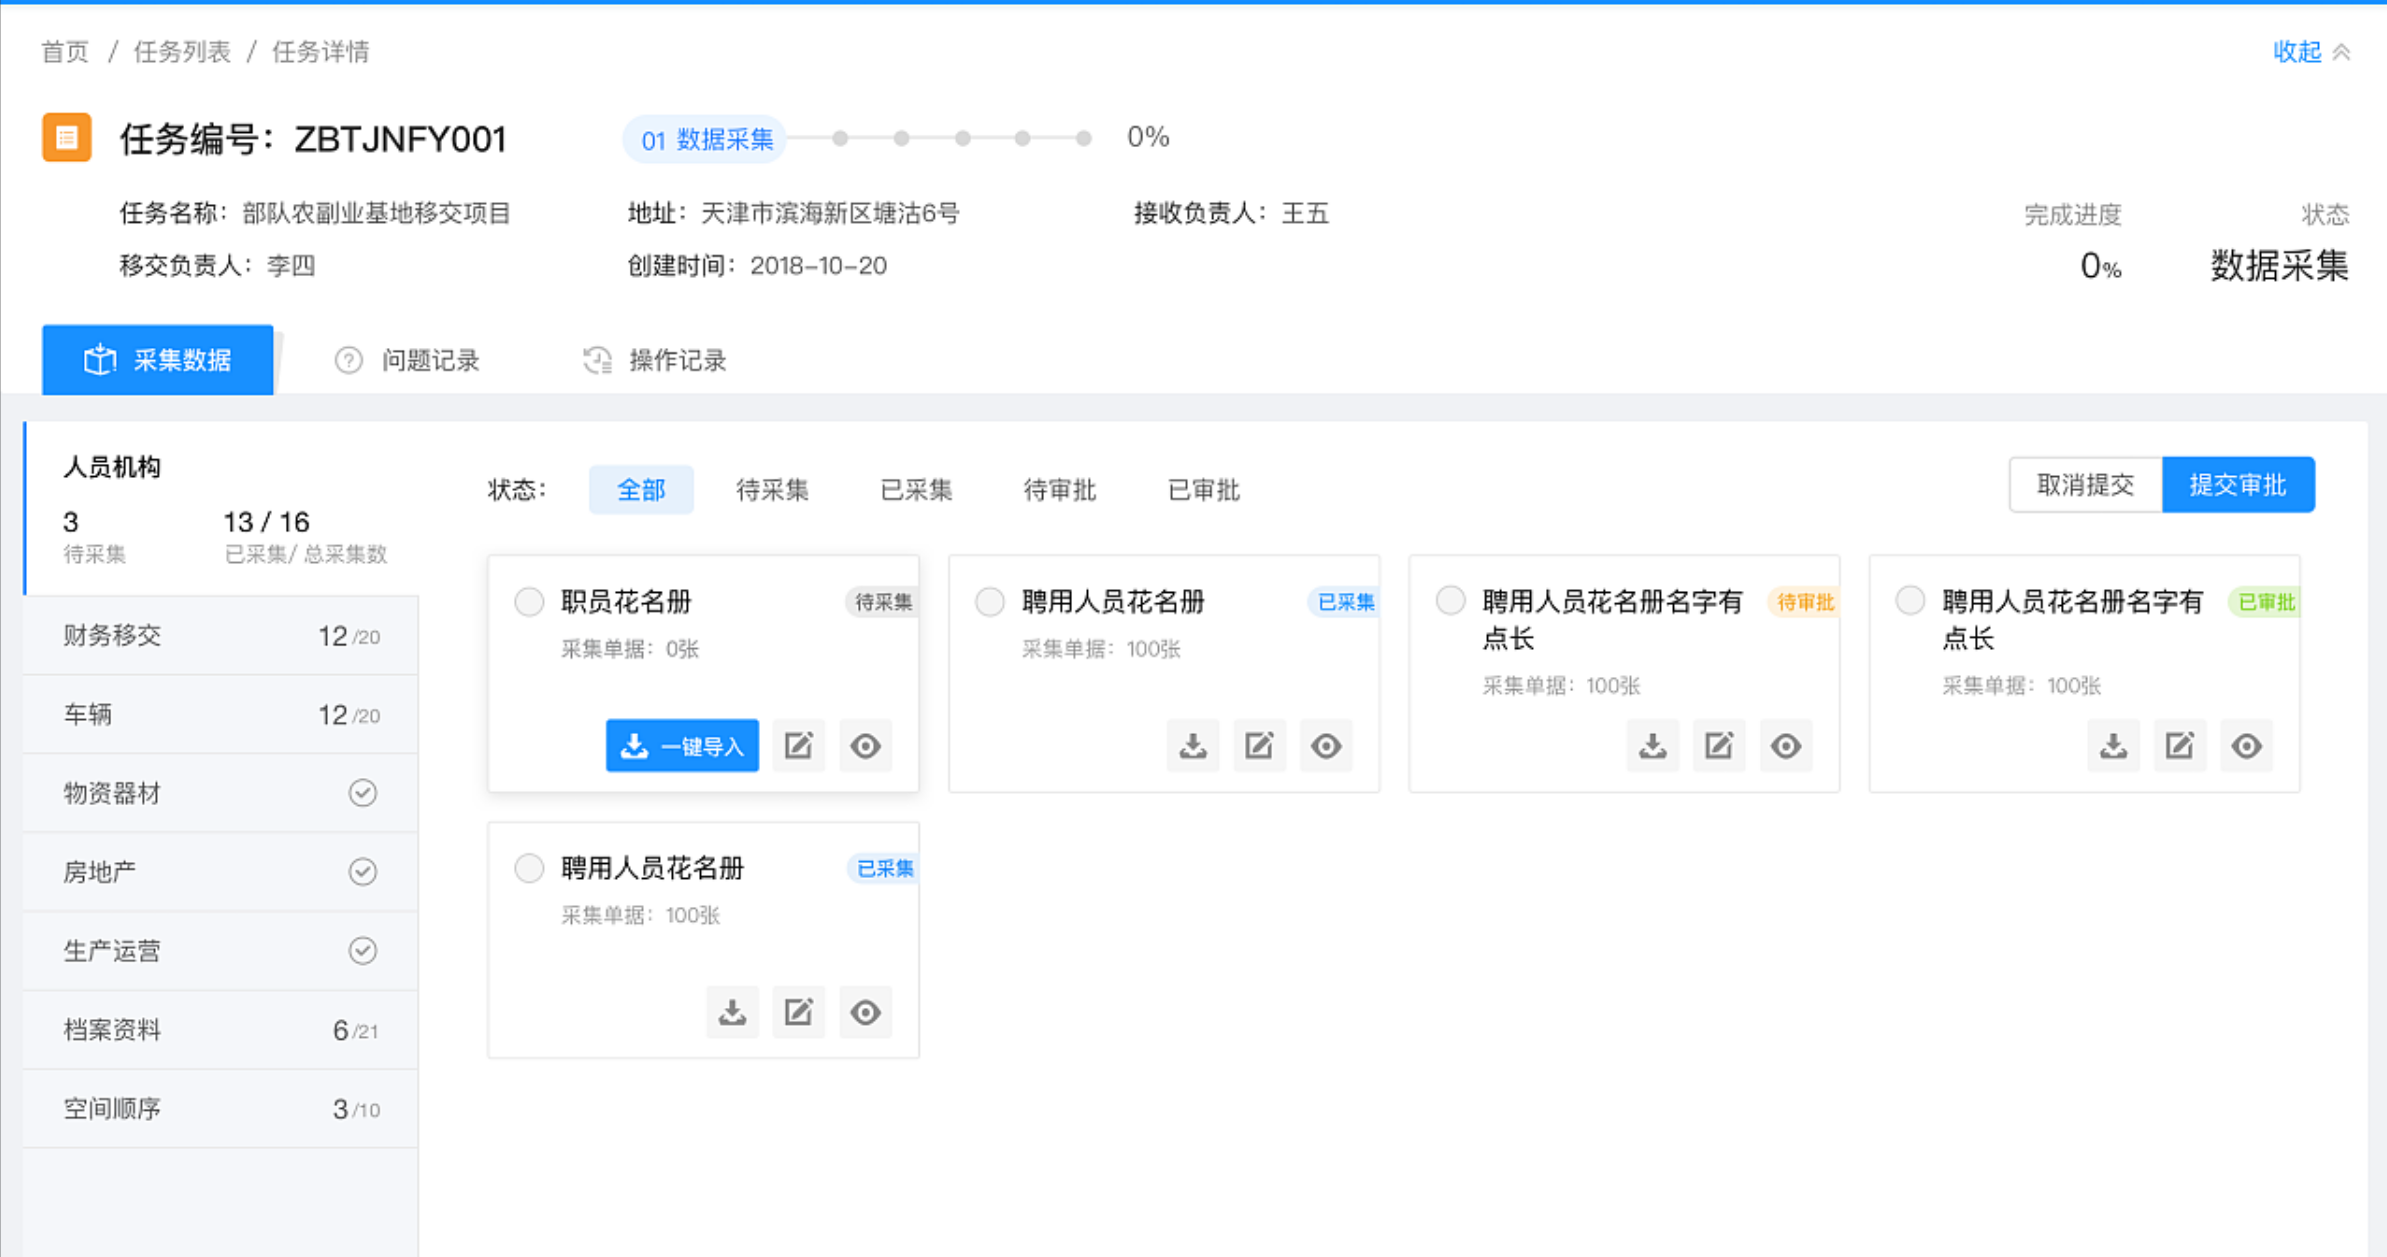Click the 采集单据：0张 text
2387x1257 pixels.
[630, 649]
